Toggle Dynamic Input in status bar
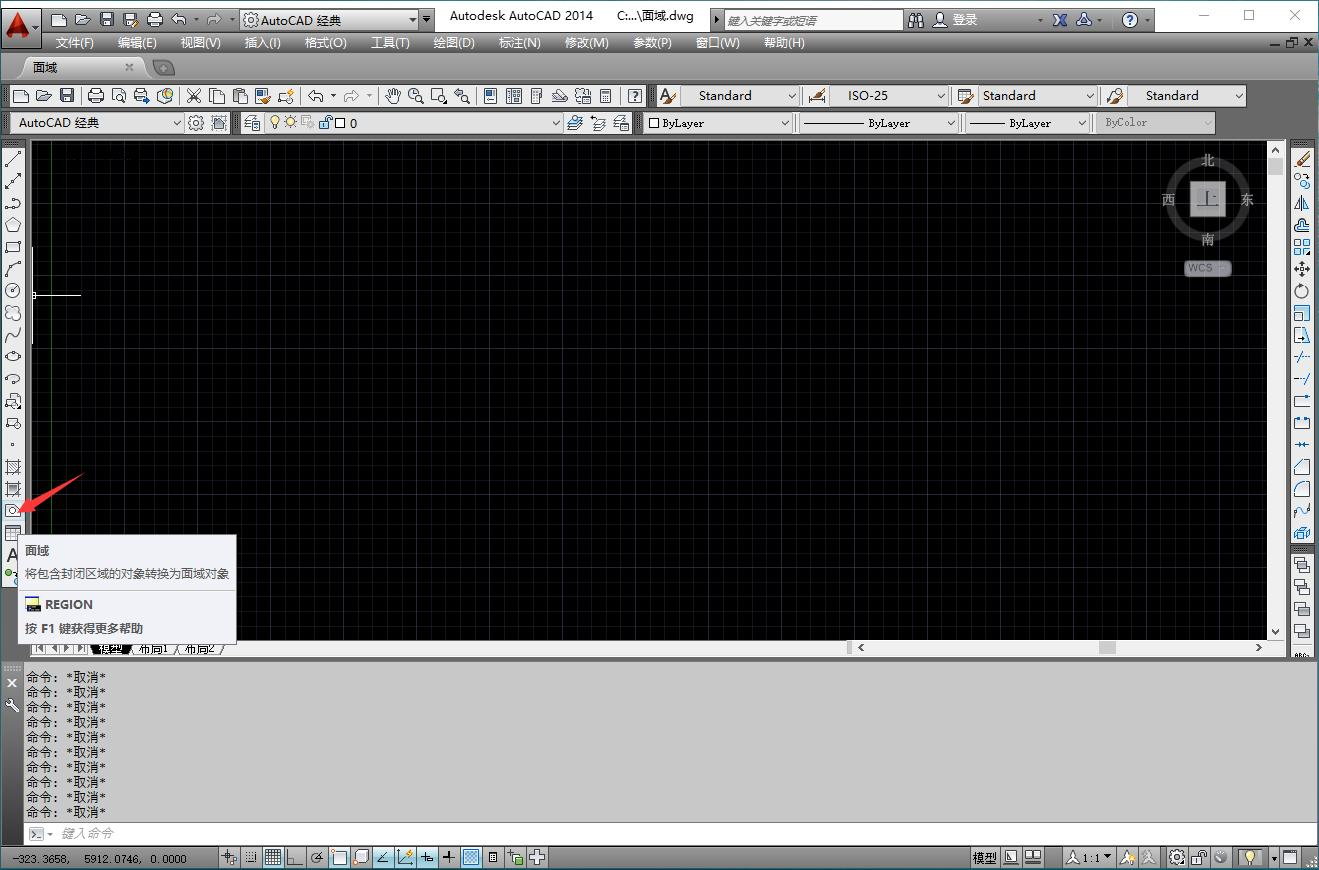 427,857
